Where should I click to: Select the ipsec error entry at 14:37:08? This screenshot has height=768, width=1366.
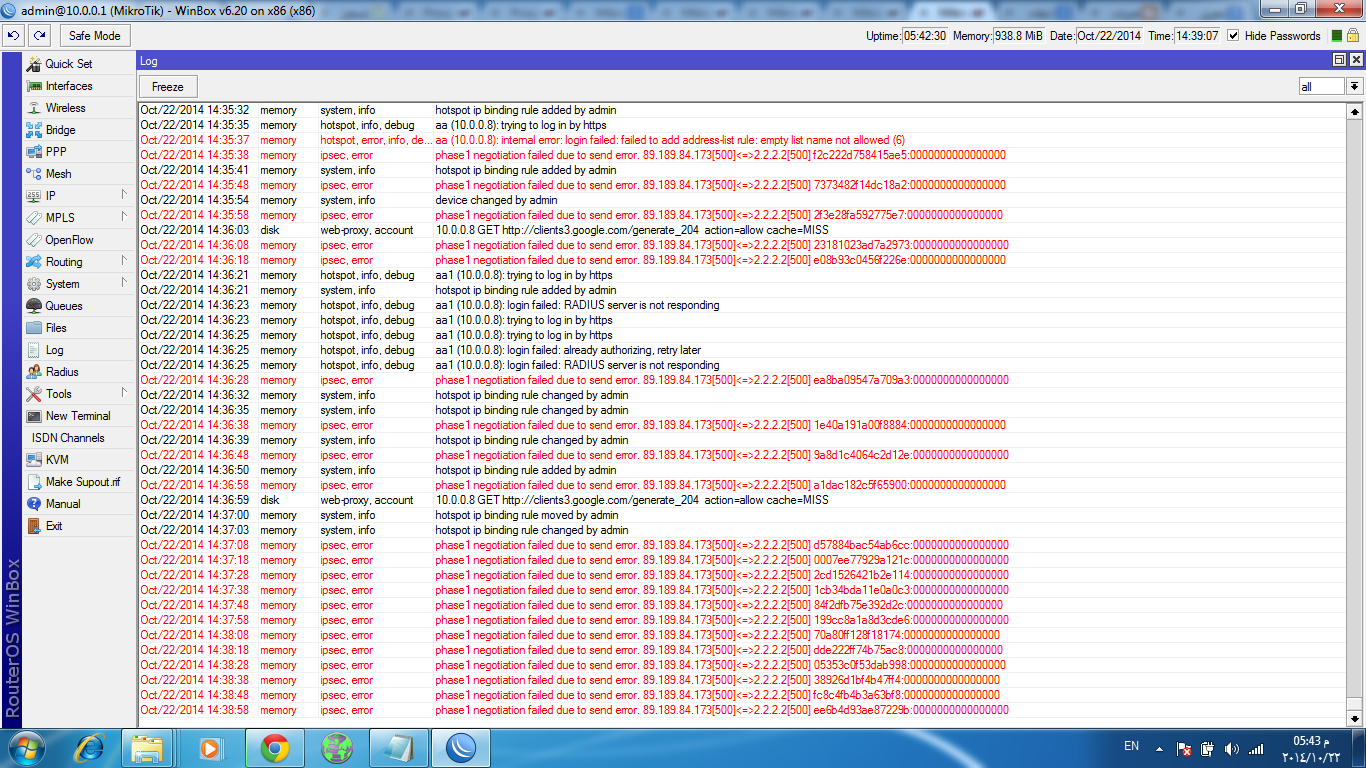point(742,545)
